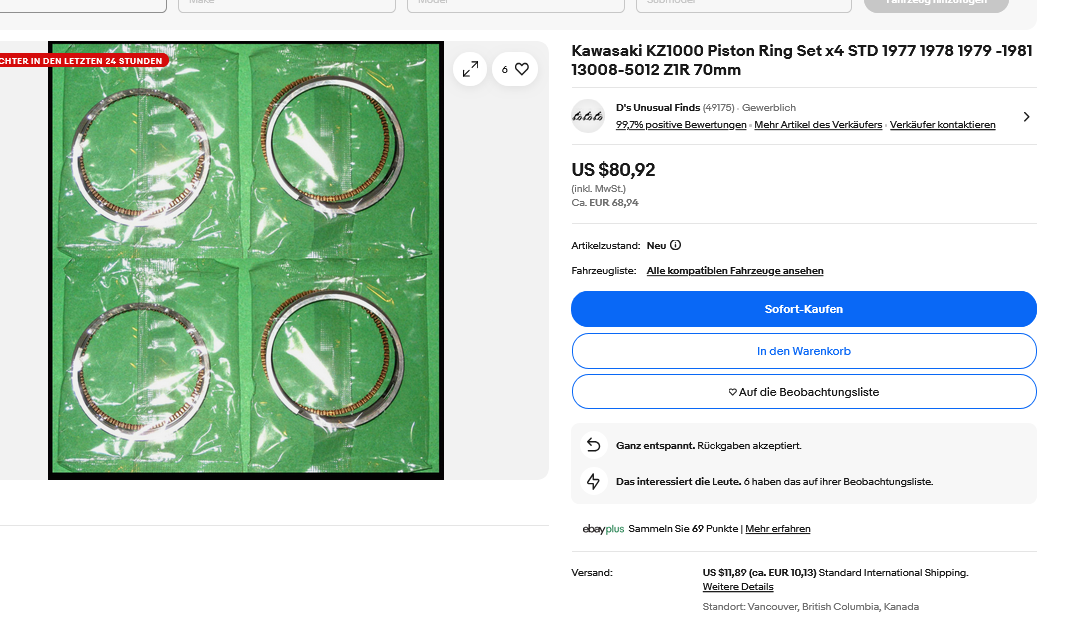Open 99,7% positive Bewertungen link
Screen dimensions: 1086x620
[x=681, y=125]
